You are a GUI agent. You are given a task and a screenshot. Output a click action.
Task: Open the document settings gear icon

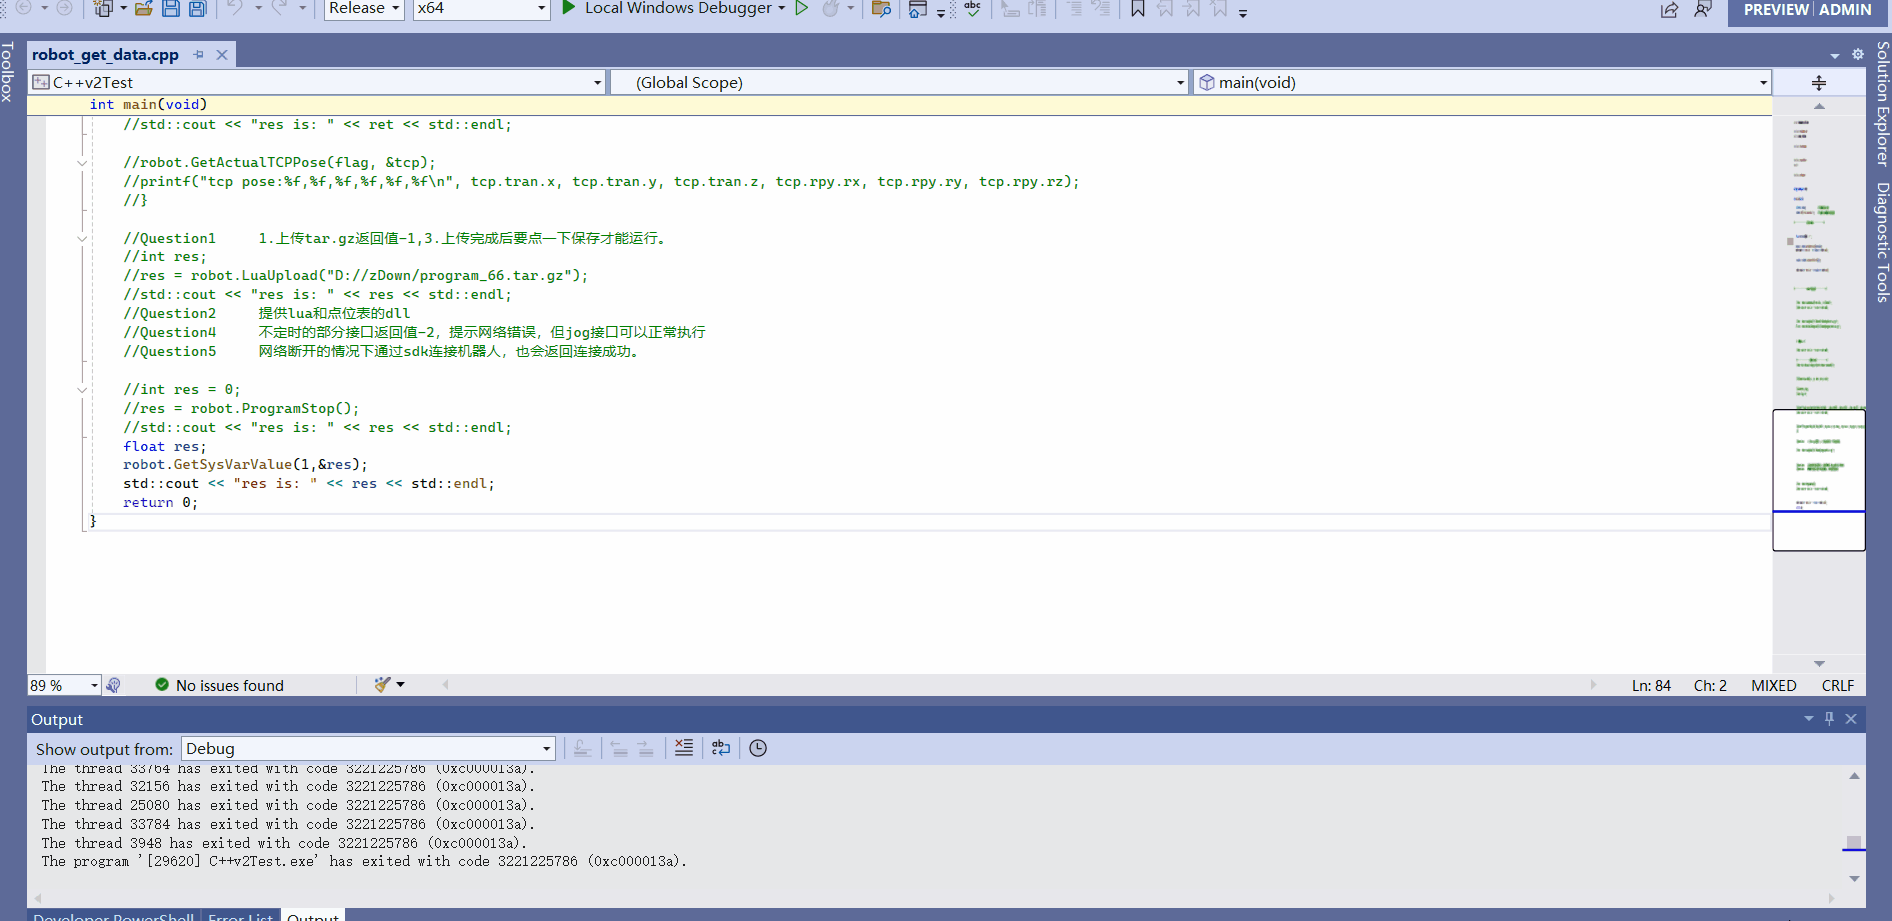click(x=1858, y=55)
